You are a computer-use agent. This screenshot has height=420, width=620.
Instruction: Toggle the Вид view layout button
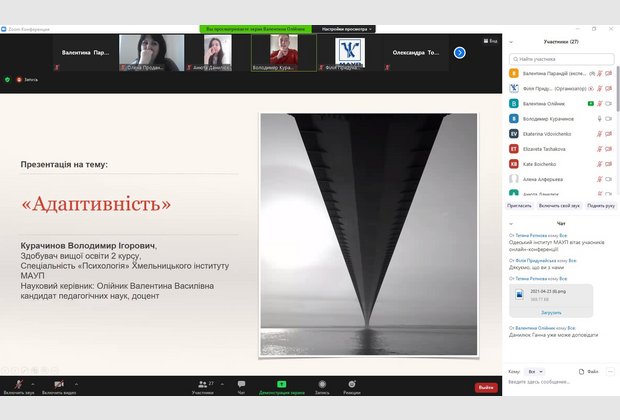click(x=490, y=41)
